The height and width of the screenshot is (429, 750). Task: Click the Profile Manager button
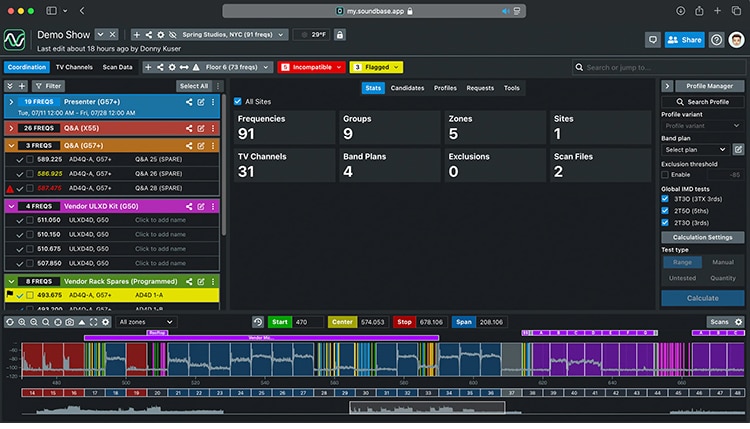tap(709, 86)
